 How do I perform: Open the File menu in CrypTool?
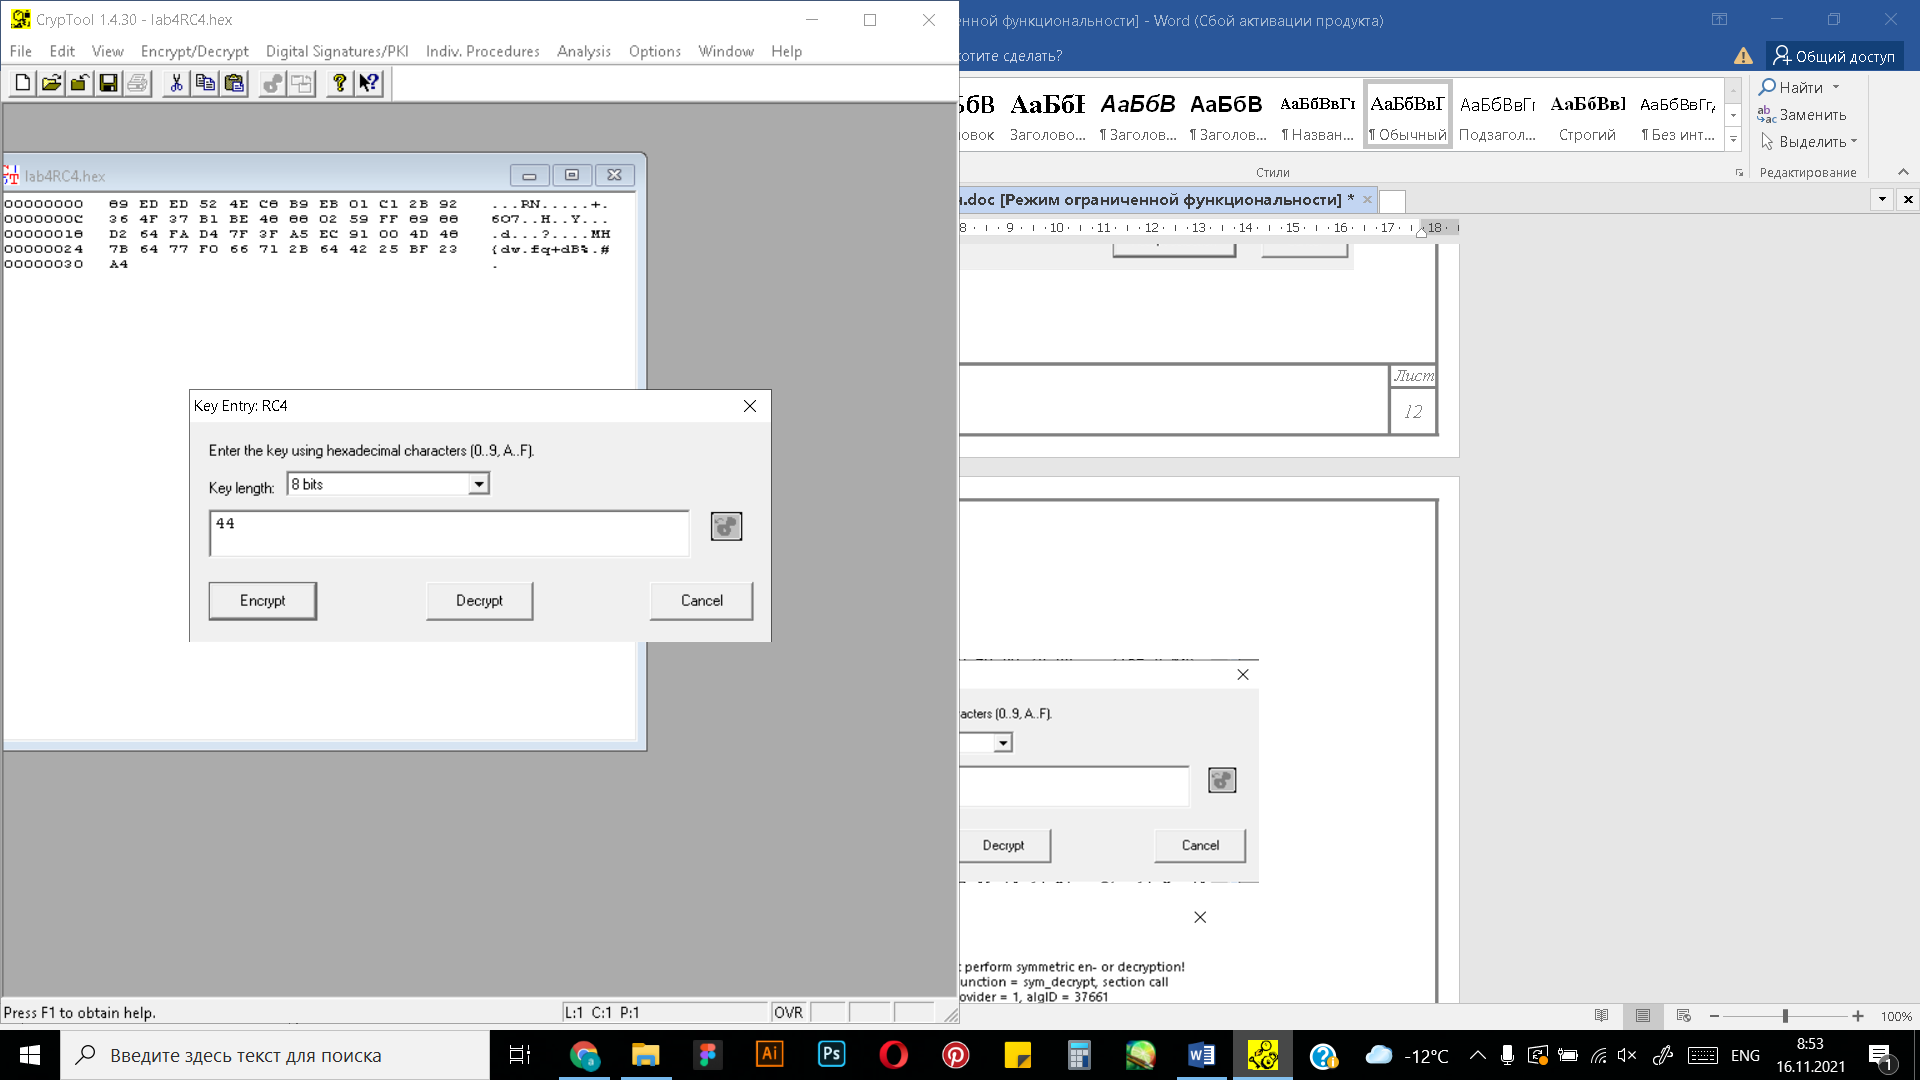[x=20, y=51]
